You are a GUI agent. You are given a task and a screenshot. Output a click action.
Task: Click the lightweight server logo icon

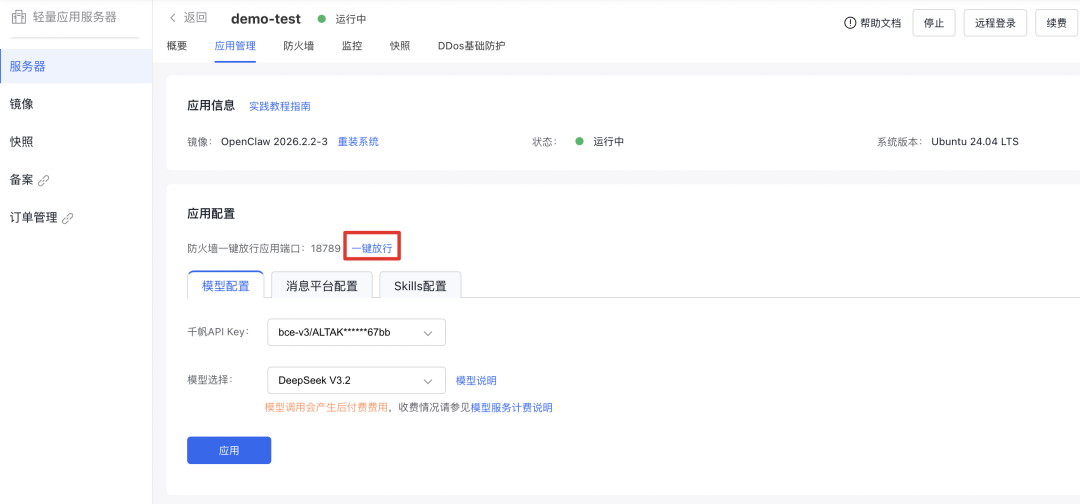click(19, 17)
